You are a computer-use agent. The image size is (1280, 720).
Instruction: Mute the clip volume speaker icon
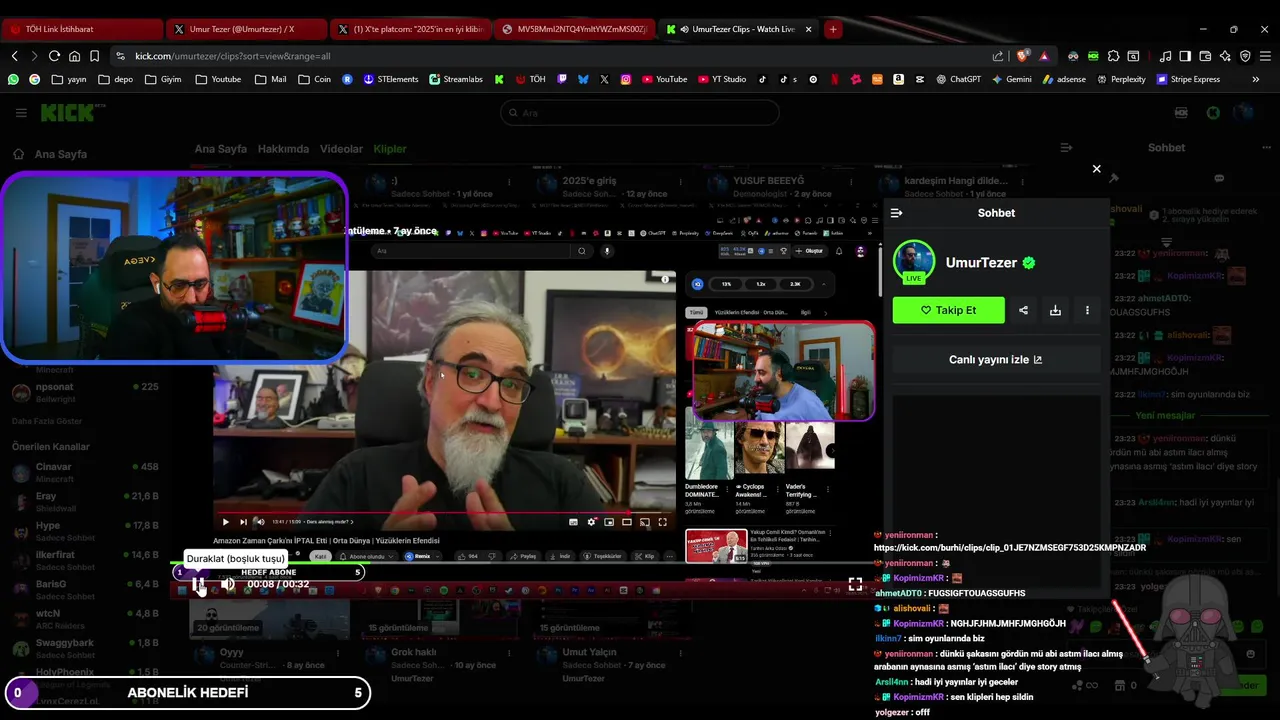228,584
